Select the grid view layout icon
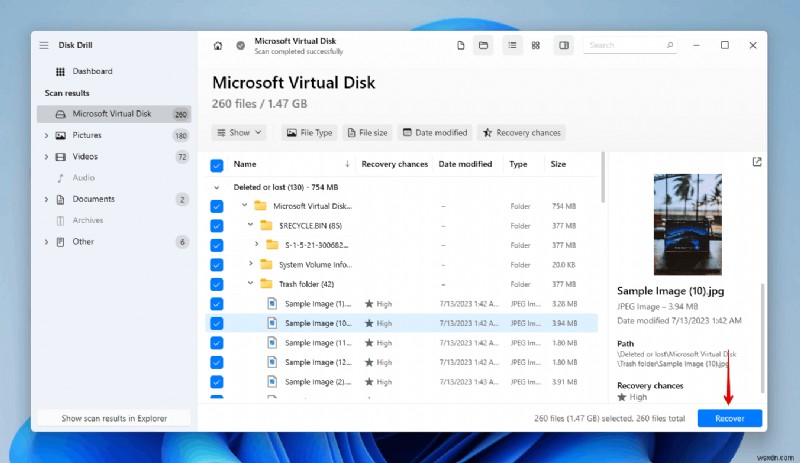This screenshot has width=800, height=463. click(x=536, y=45)
